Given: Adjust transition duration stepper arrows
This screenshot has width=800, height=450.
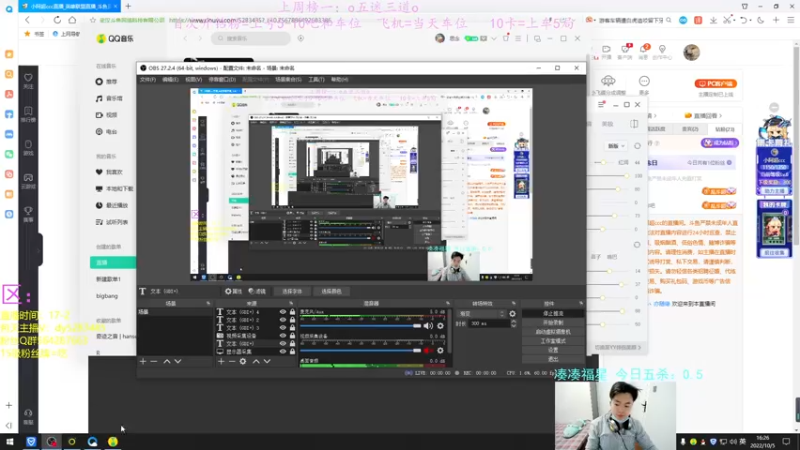Looking at the screenshot, I should (513, 323).
